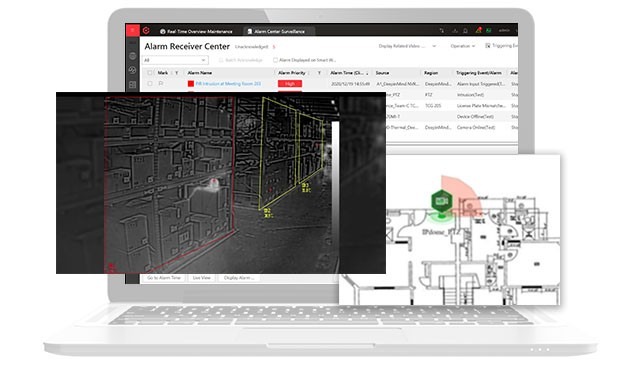
Task: Switch to Real-Time Overview Maintenance tab
Action: pos(196,32)
